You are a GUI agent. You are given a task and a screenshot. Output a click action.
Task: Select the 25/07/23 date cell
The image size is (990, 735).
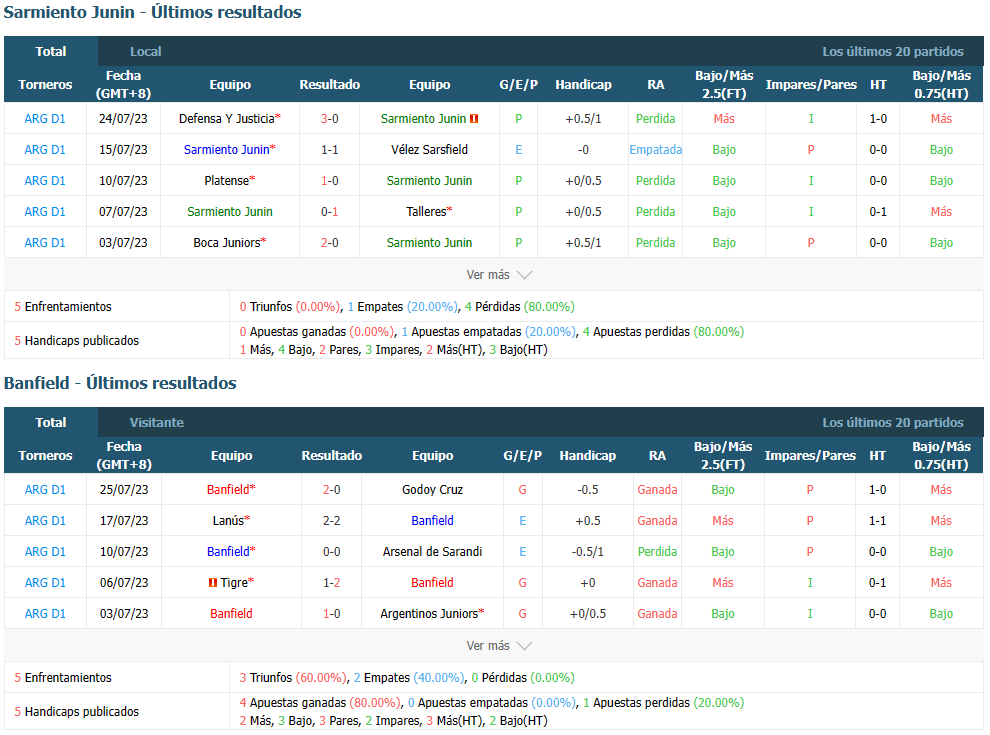pyautogui.click(x=124, y=489)
